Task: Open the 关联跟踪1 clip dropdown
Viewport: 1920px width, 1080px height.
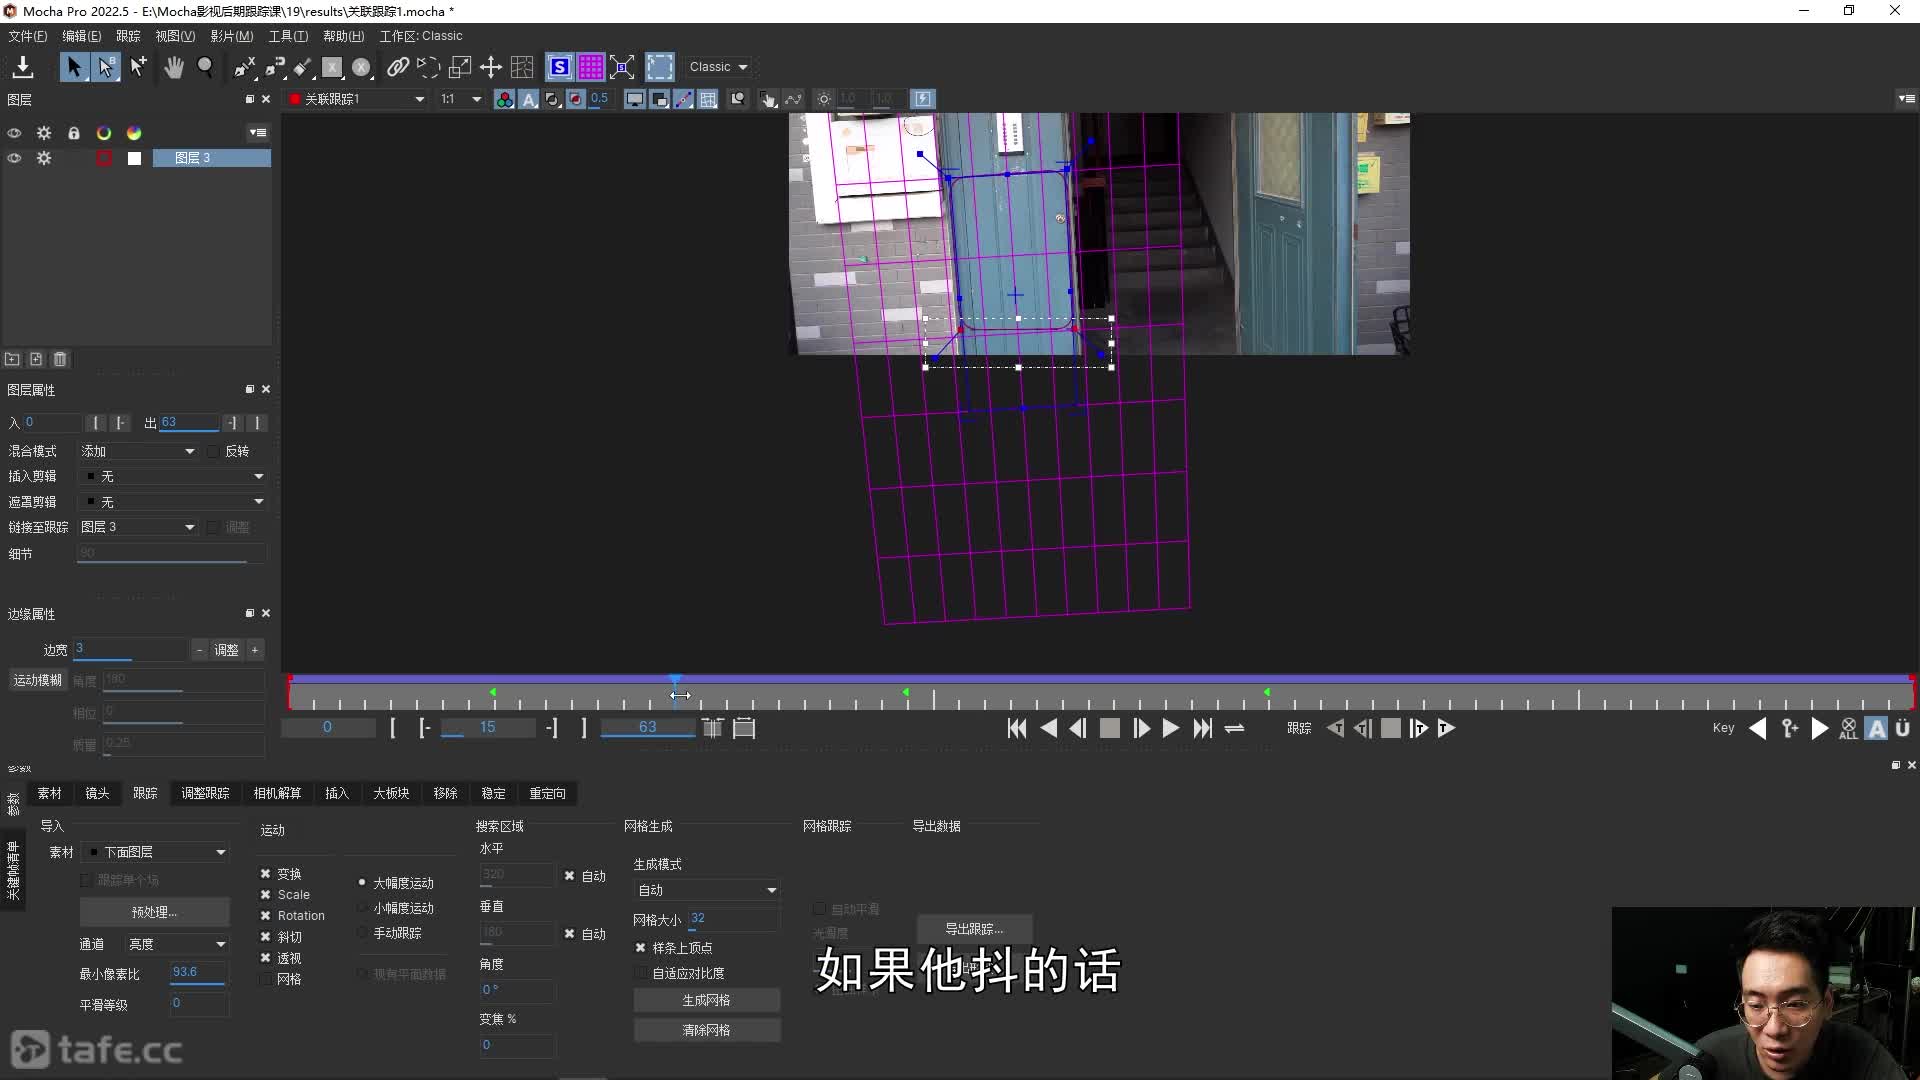Action: pos(357,99)
